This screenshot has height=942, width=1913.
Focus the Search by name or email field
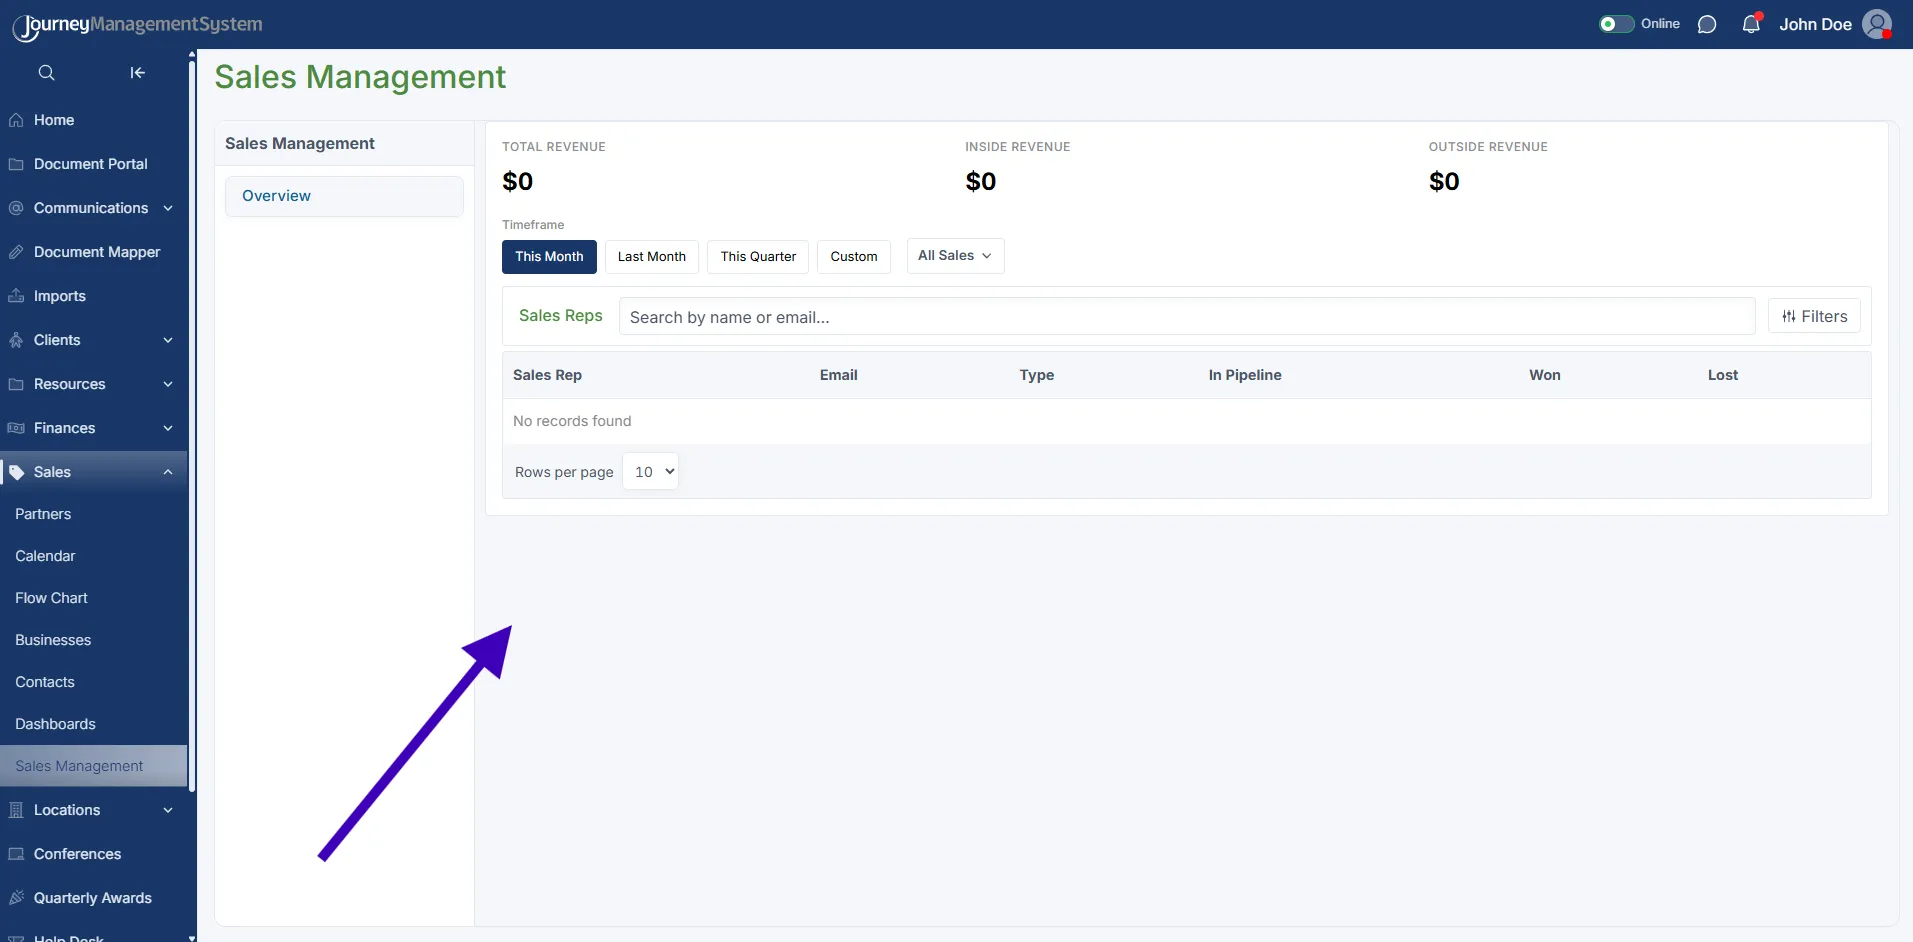tap(1187, 317)
